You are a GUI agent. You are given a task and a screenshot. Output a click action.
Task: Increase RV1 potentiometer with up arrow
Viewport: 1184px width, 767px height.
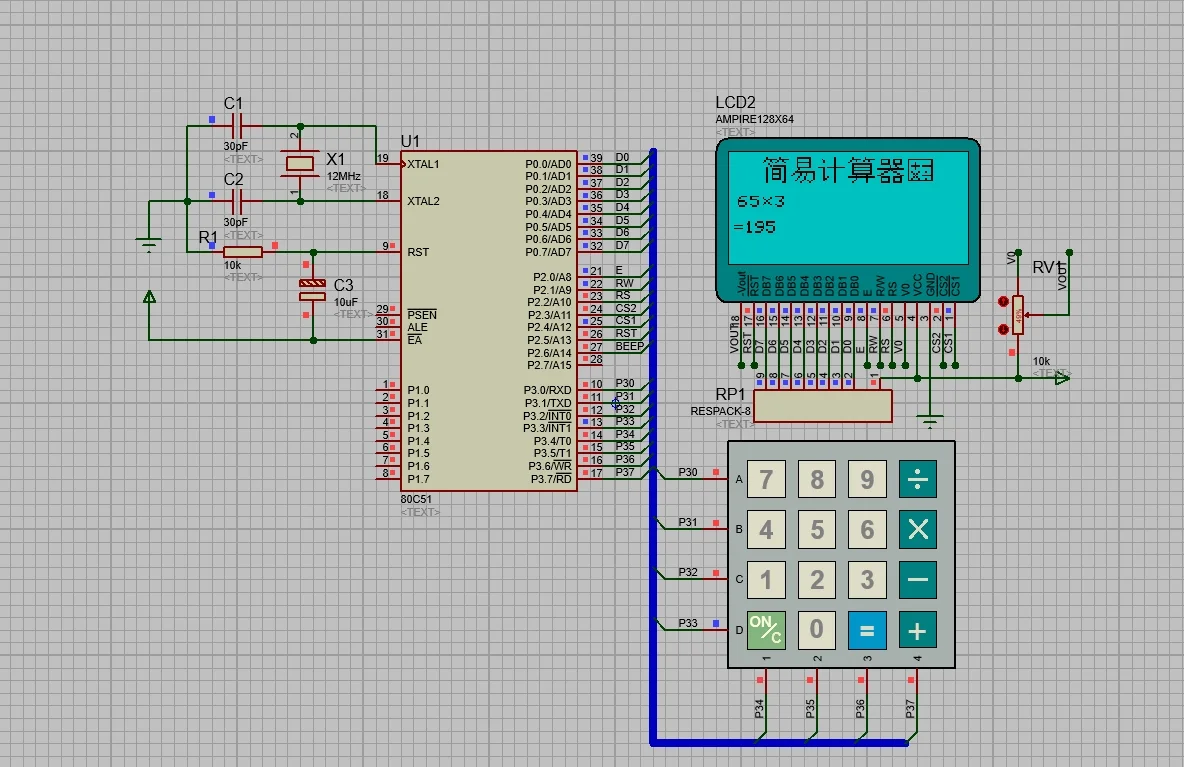[1003, 301]
